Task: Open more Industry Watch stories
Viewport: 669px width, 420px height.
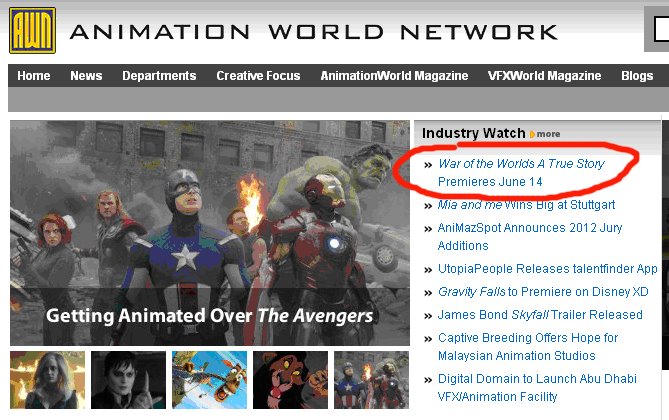Action: click(548, 134)
